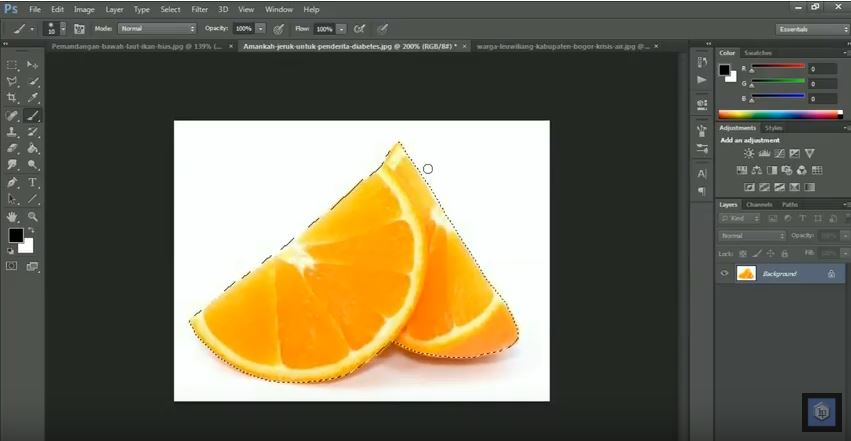Select the Polygonal Lasso tool
Image resolution: width=851 pixels, height=441 pixels.
(12, 81)
